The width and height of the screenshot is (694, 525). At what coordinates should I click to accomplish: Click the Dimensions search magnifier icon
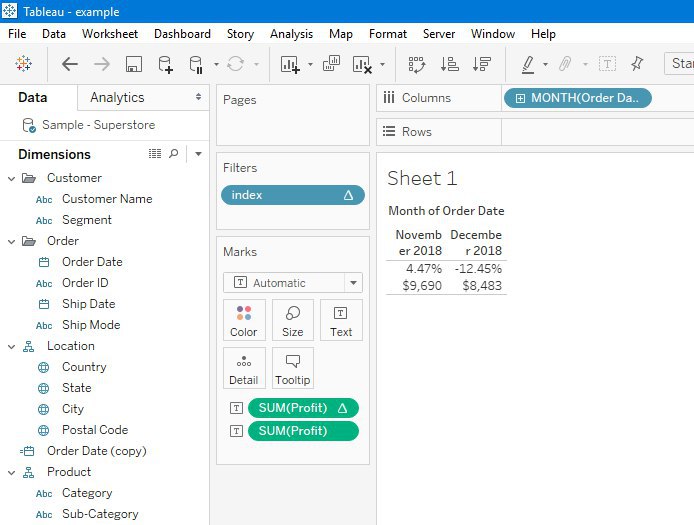[x=174, y=154]
